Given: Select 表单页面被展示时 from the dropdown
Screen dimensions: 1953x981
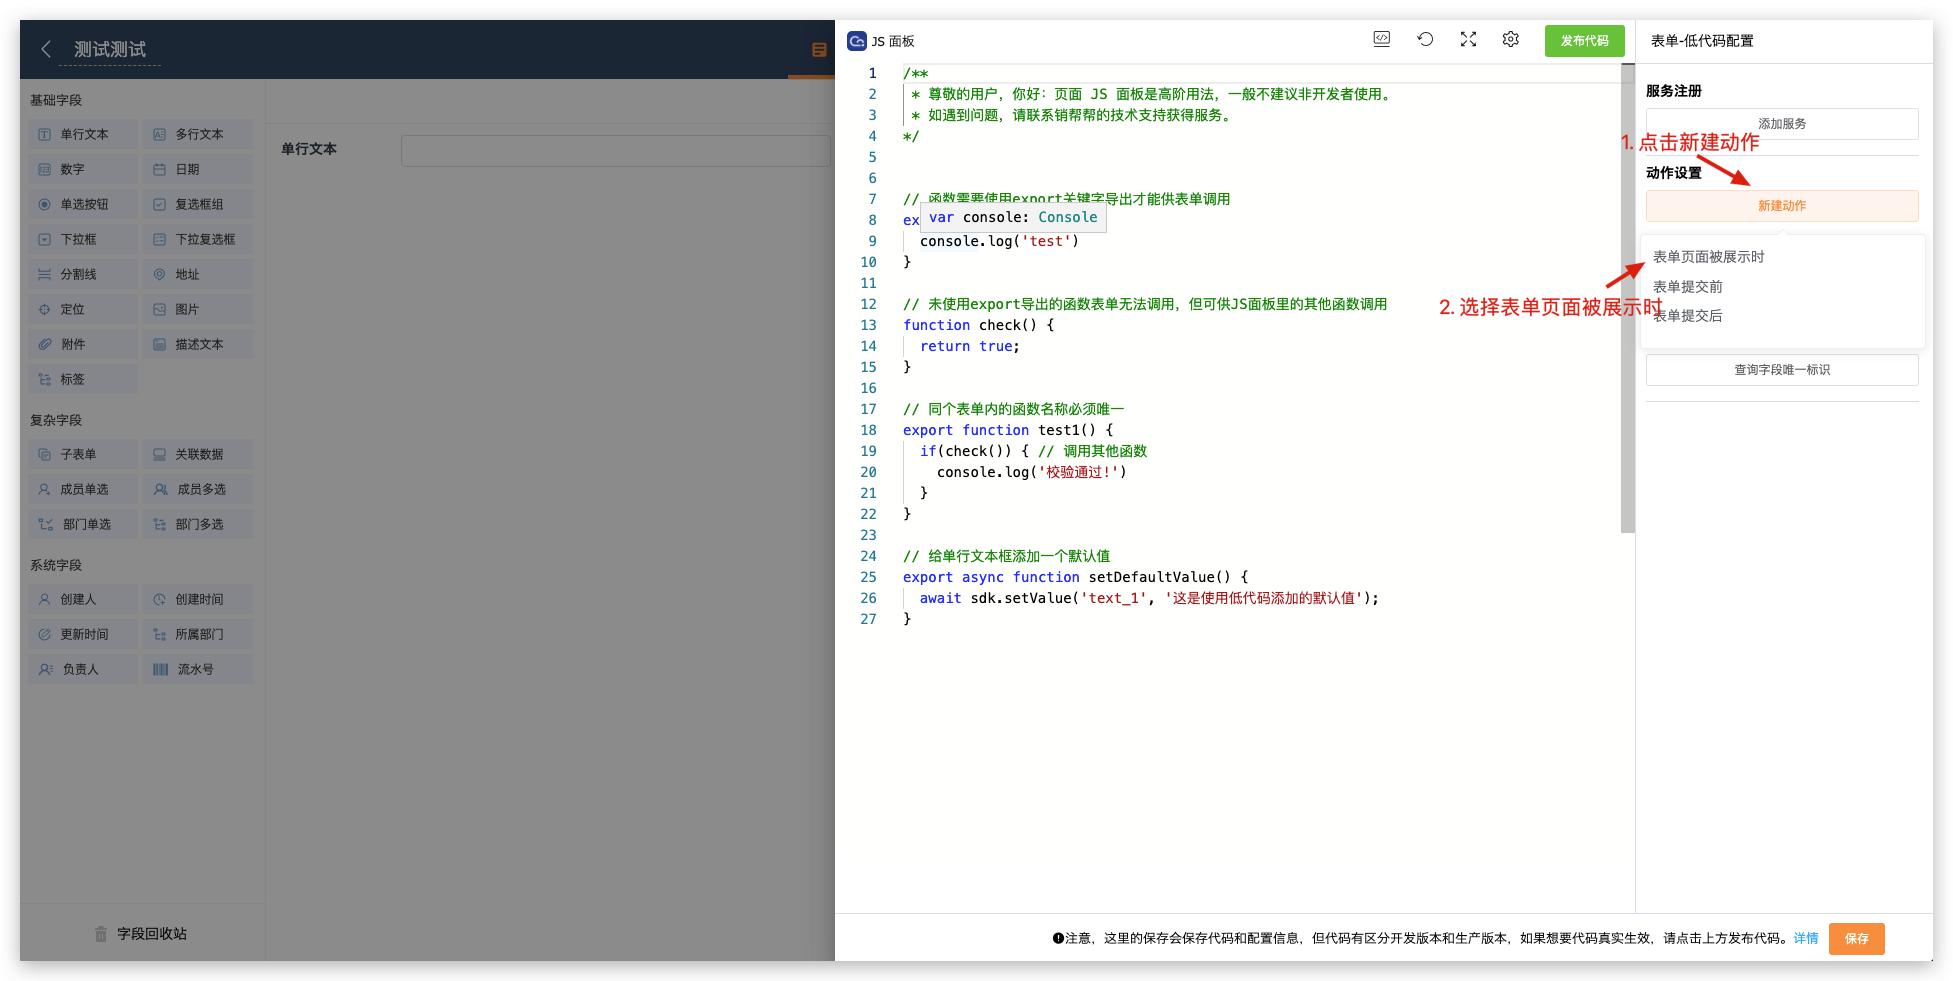Looking at the screenshot, I should click(1708, 257).
